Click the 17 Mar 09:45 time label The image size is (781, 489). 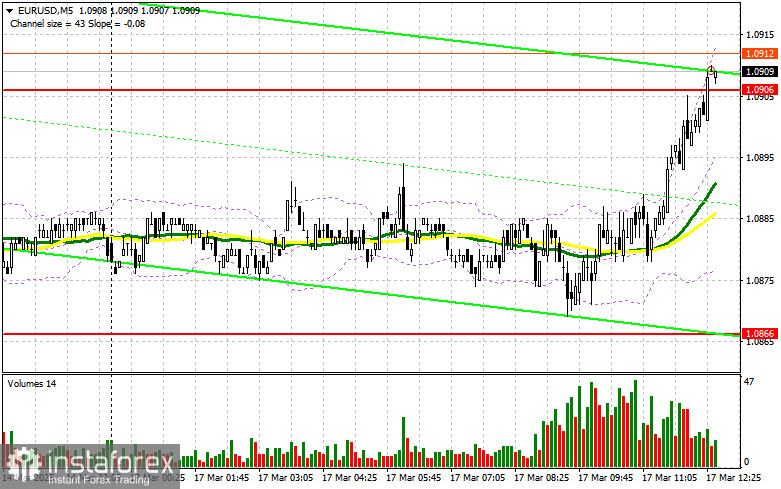coord(605,478)
